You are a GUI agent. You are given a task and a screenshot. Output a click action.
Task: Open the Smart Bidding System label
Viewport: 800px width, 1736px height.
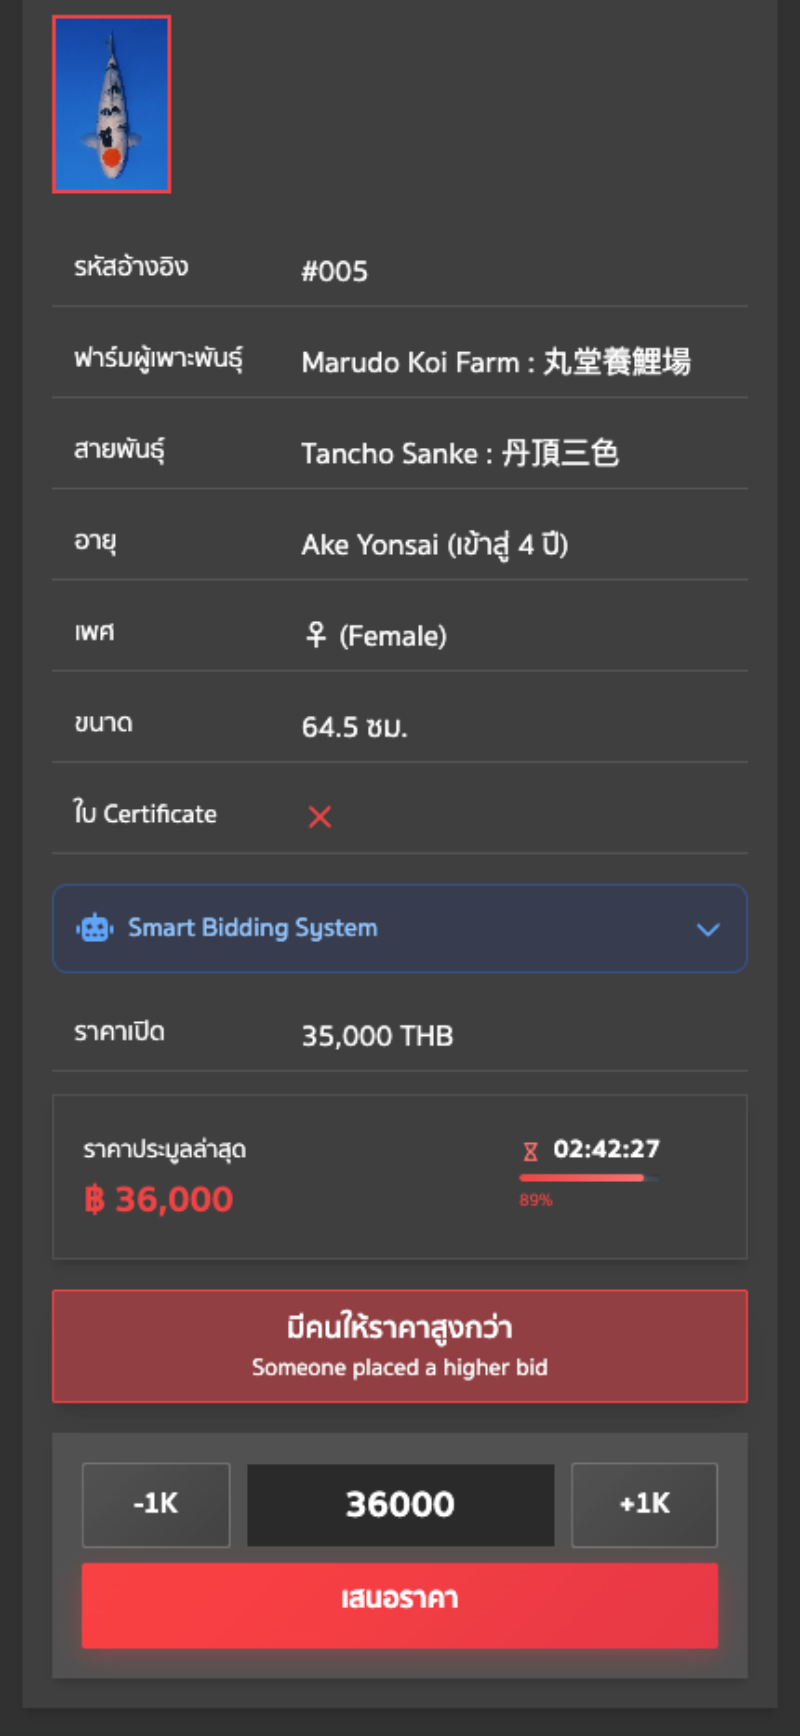pyautogui.click(x=252, y=928)
